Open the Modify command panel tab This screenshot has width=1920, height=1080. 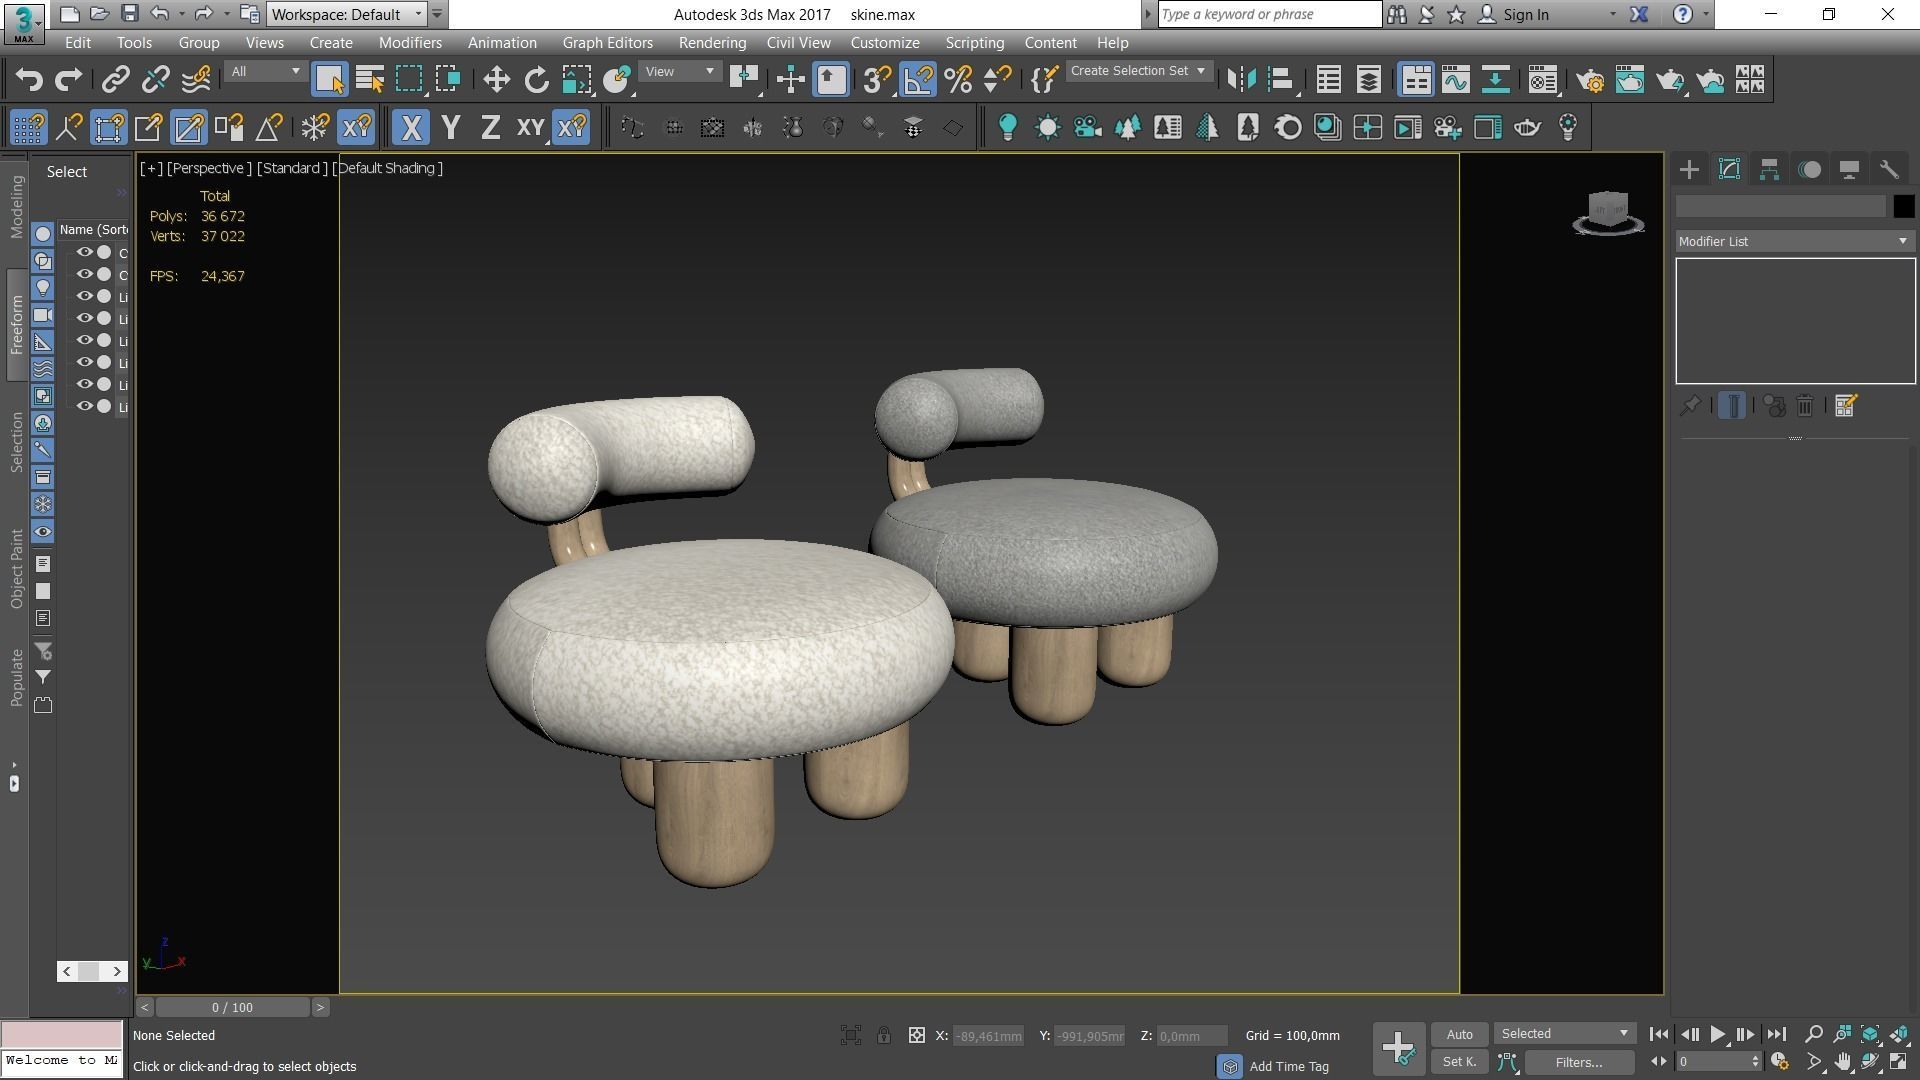point(1729,169)
